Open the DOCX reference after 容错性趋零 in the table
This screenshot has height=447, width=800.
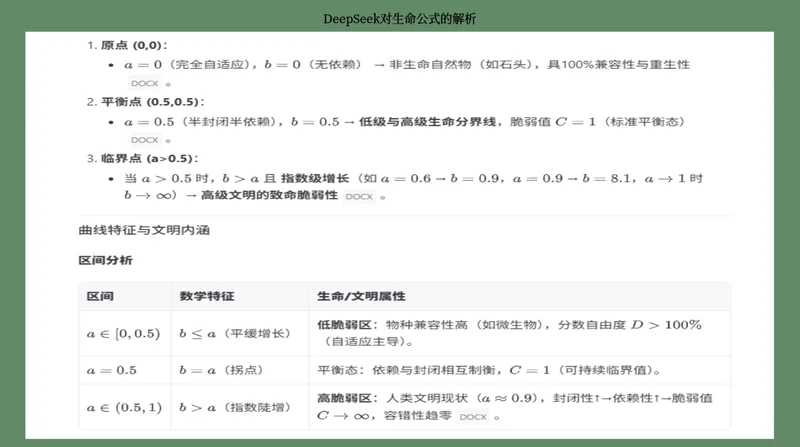coord(474,417)
